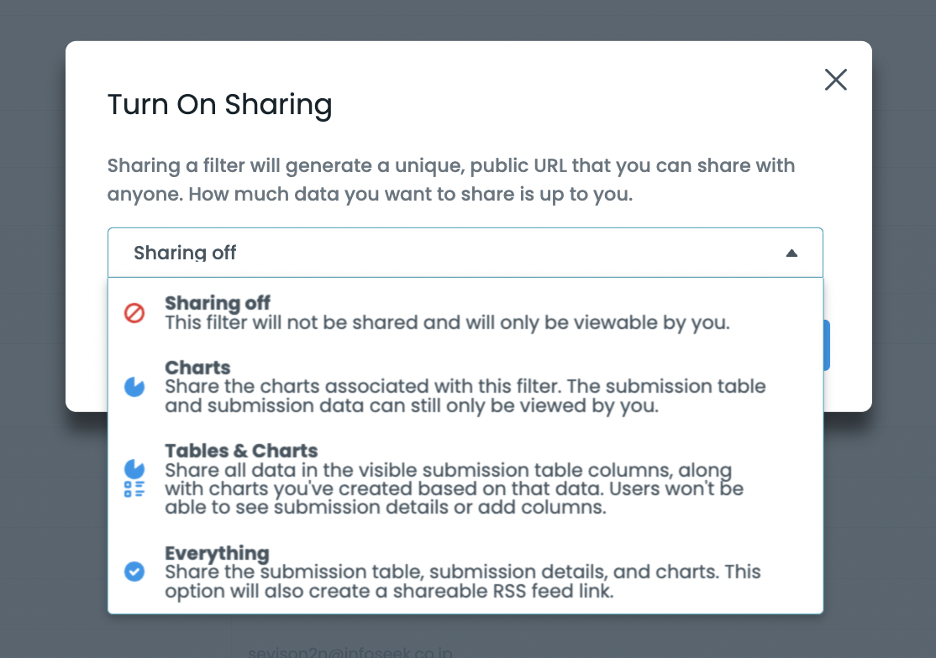This screenshot has width=936, height=658.
Task: Click the blue checkmark icon beside Everything
Action: pos(134,571)
